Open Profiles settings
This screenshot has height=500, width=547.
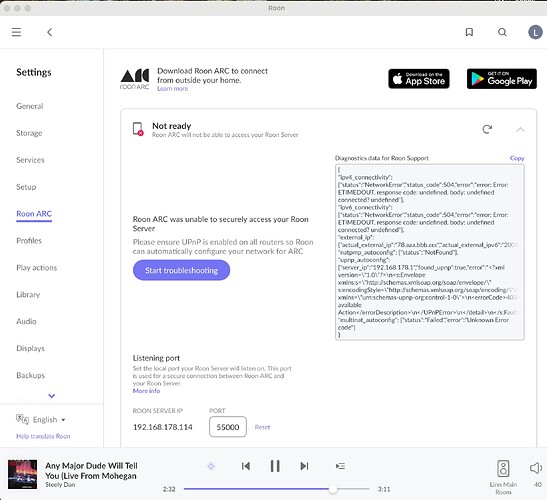tap(29, 240)
